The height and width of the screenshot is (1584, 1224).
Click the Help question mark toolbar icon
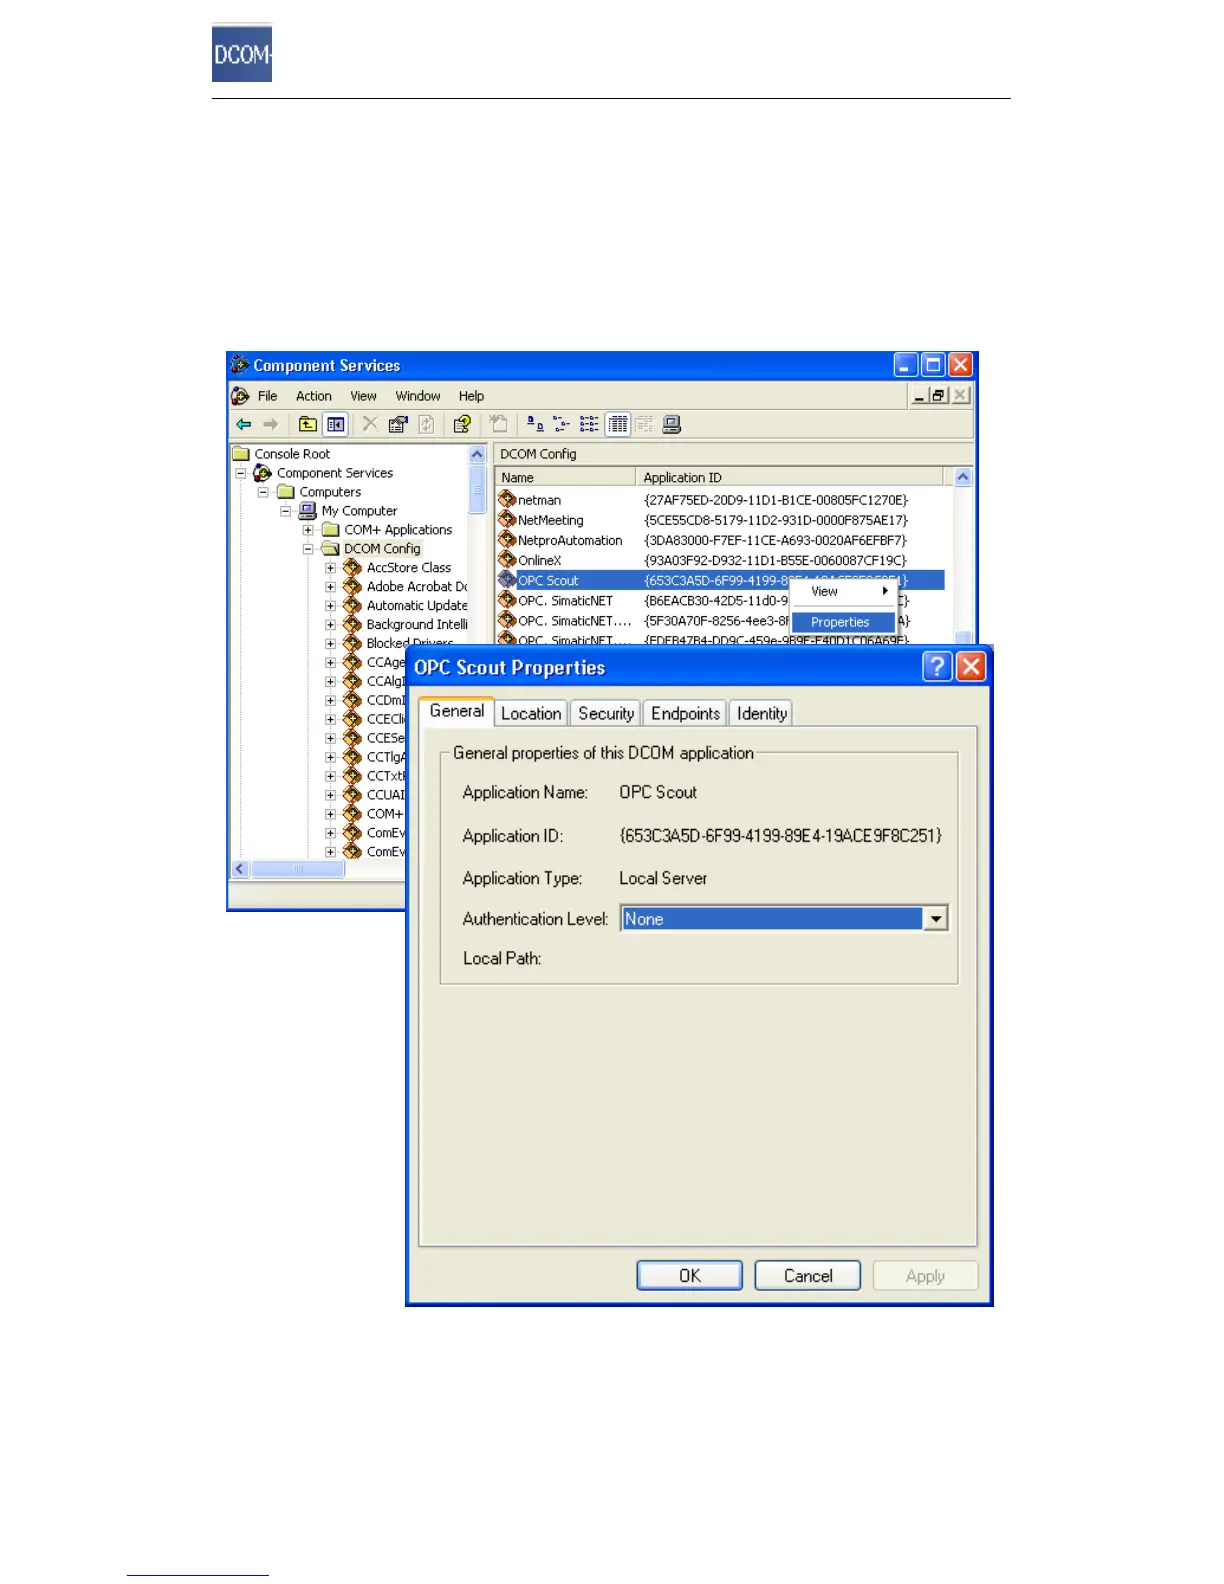tap(462, 424)
